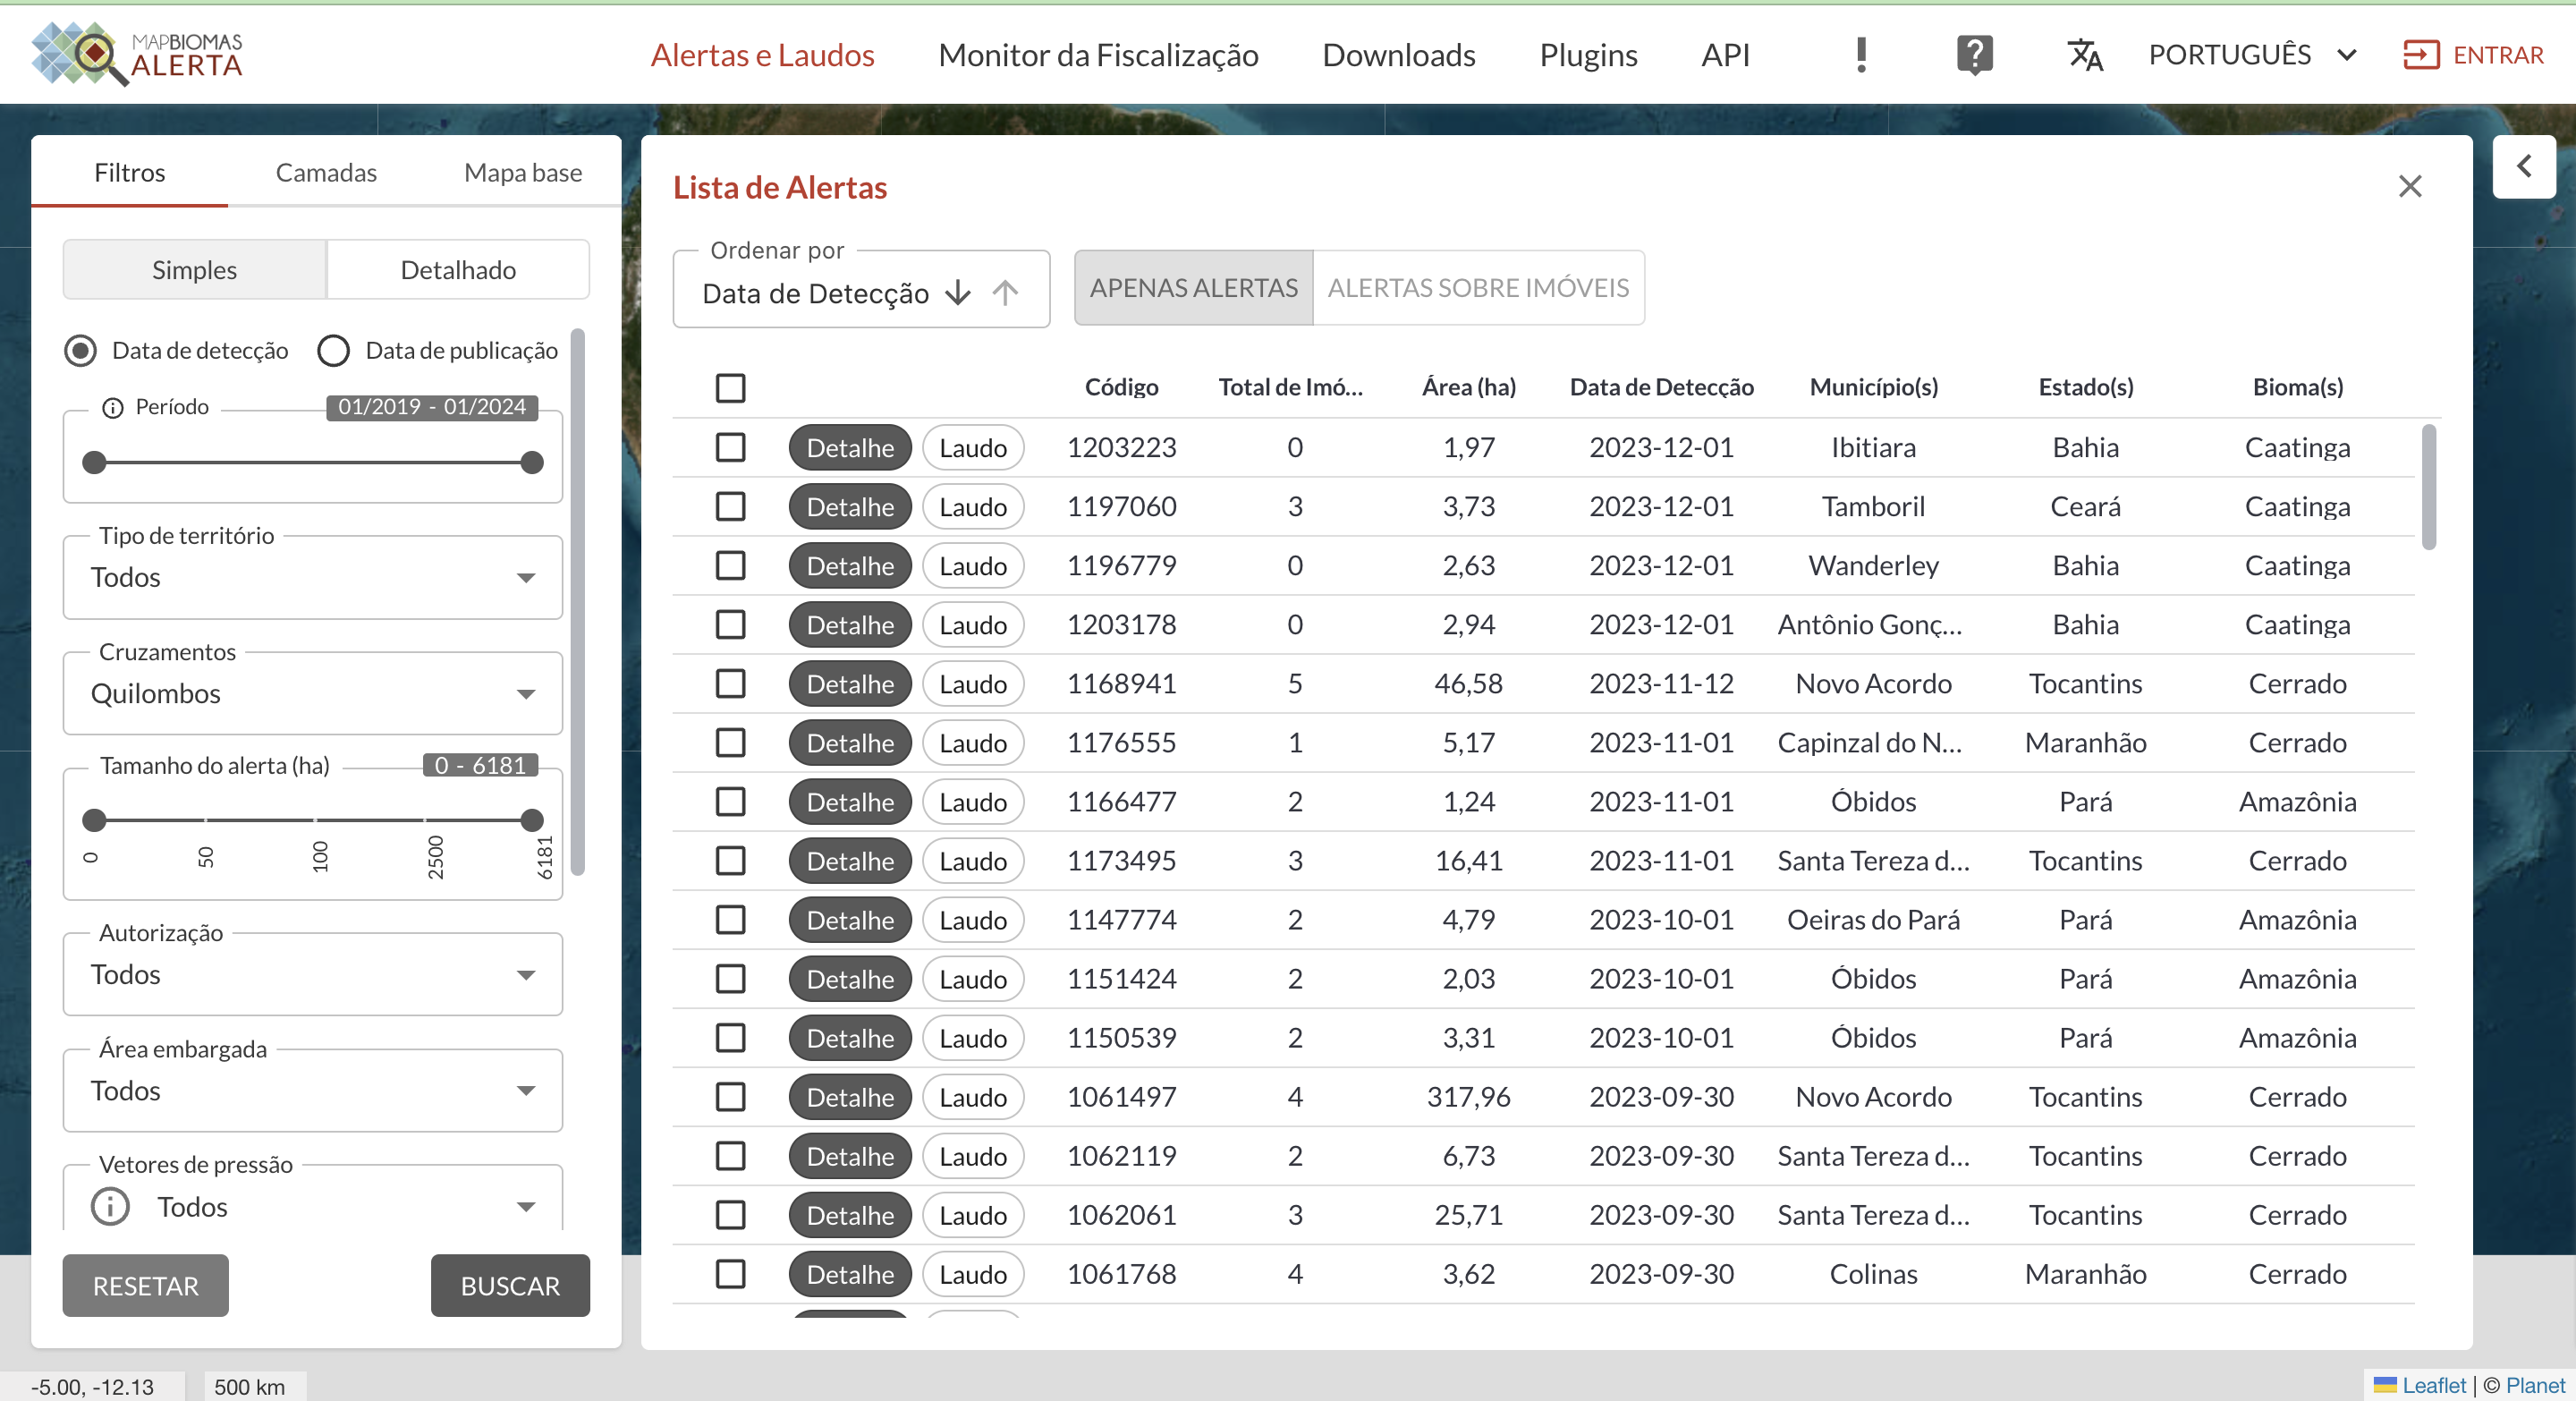This screenshot has width=2576, height=1401.
Task: Open the help question mark icon
Action: pyautogui.click(x=1975, y=54)
